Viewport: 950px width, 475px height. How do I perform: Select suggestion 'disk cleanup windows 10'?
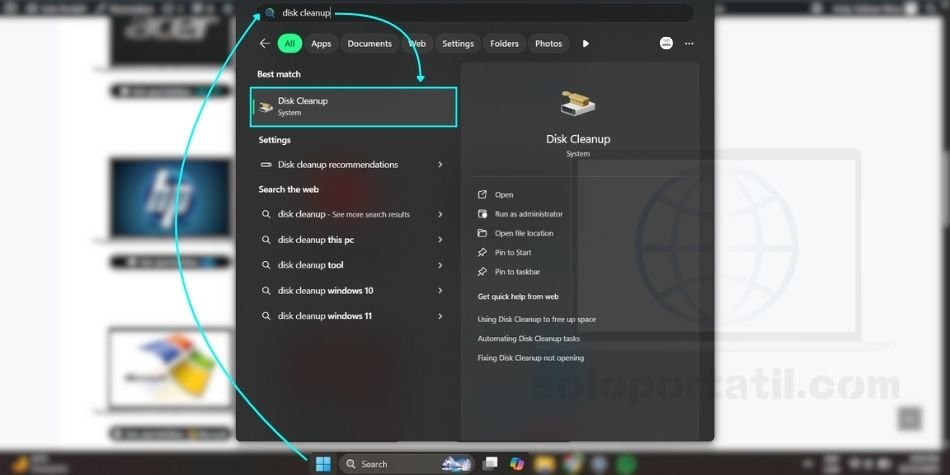(351, 291)
